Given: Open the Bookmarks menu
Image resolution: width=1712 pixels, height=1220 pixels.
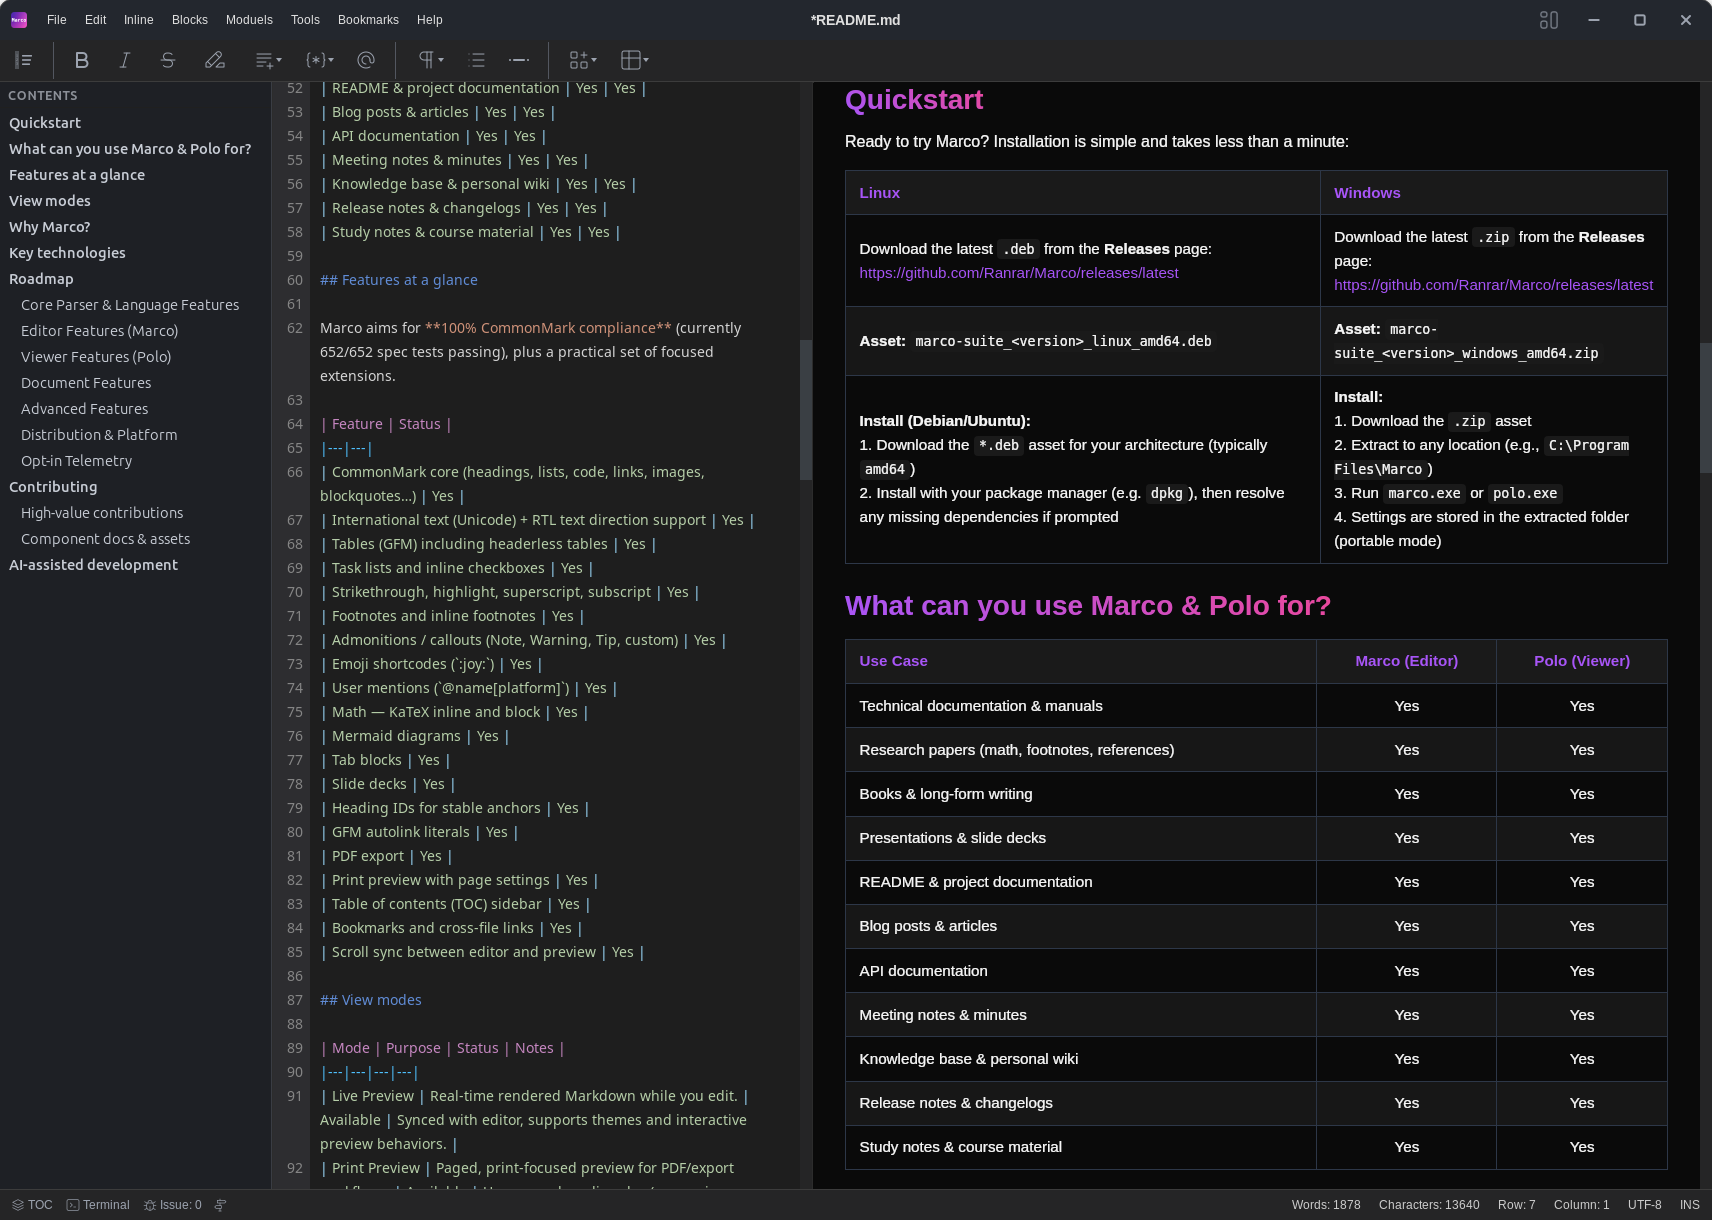Looking at the screenshot, I should (x=368, y=20).
